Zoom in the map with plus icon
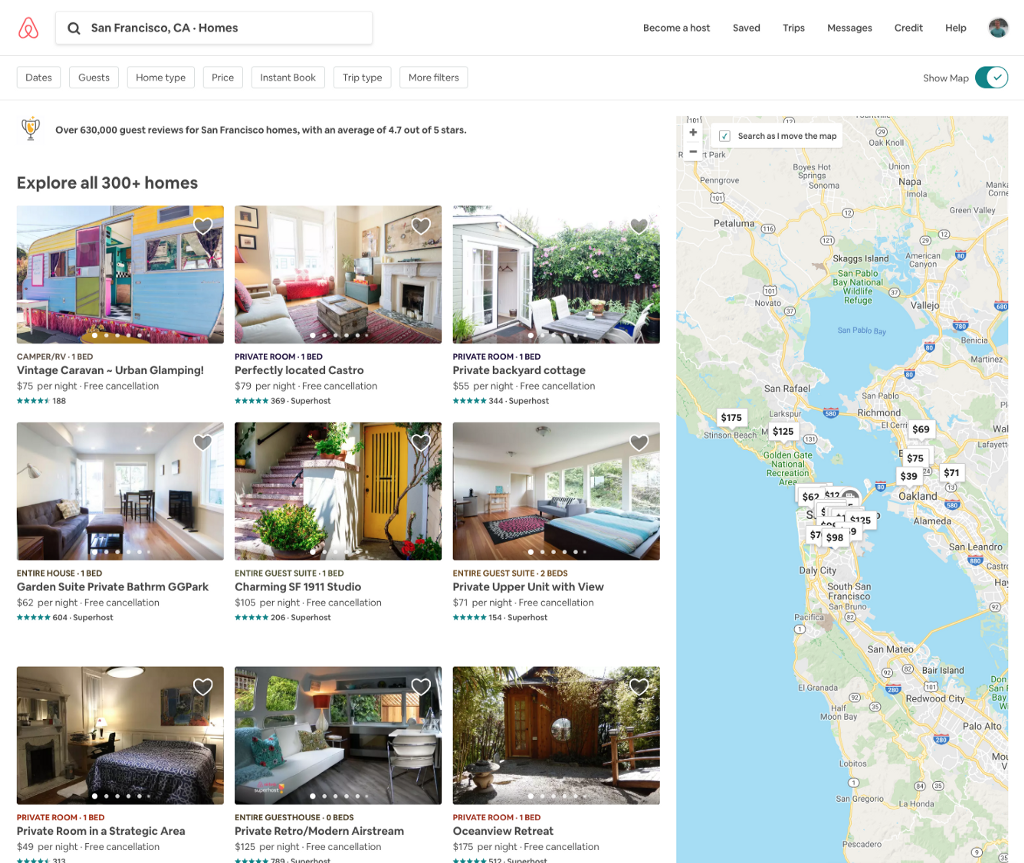The image size is (1024, 863). pos(693,132)
